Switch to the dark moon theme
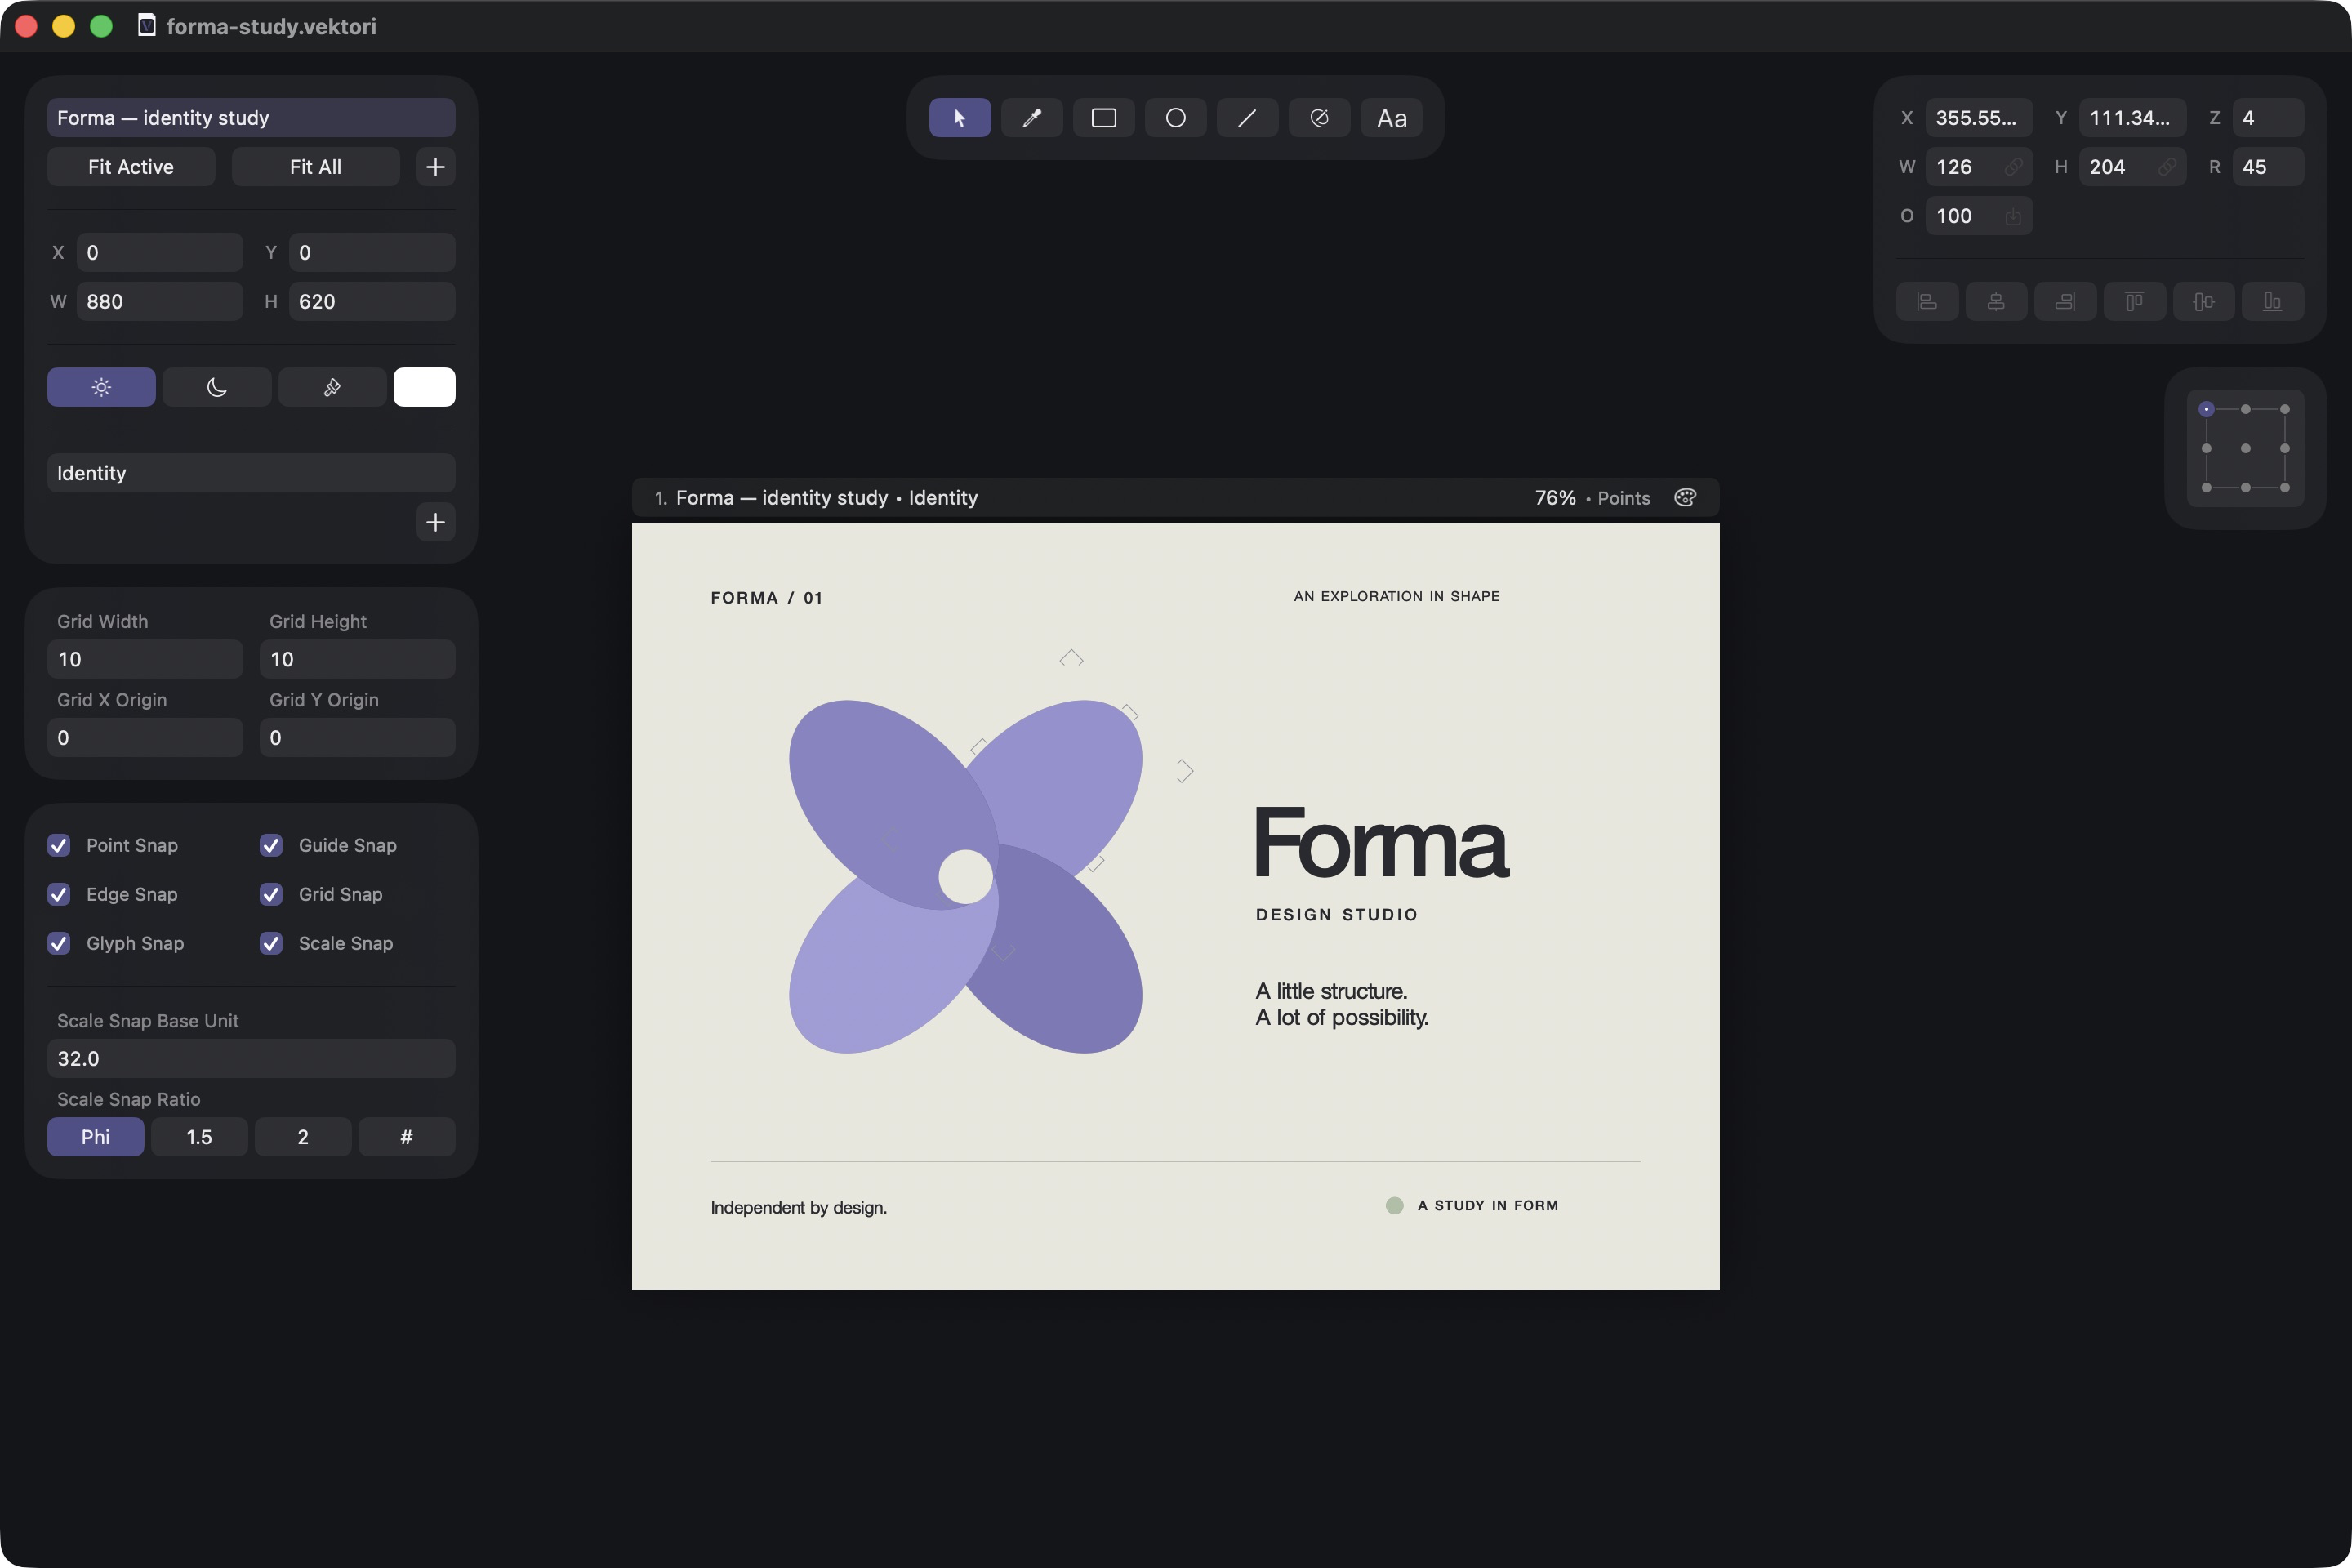This screenshot has height=1568, width=2352. [217, 387]
